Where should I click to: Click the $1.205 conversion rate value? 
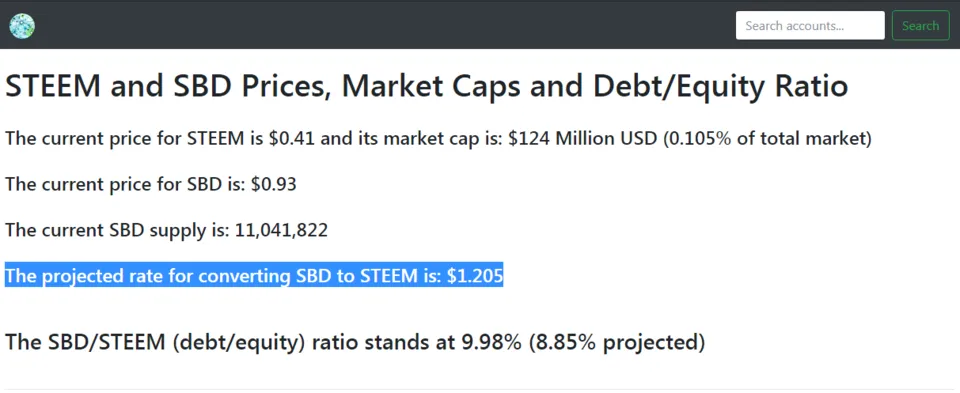[474, 276]
